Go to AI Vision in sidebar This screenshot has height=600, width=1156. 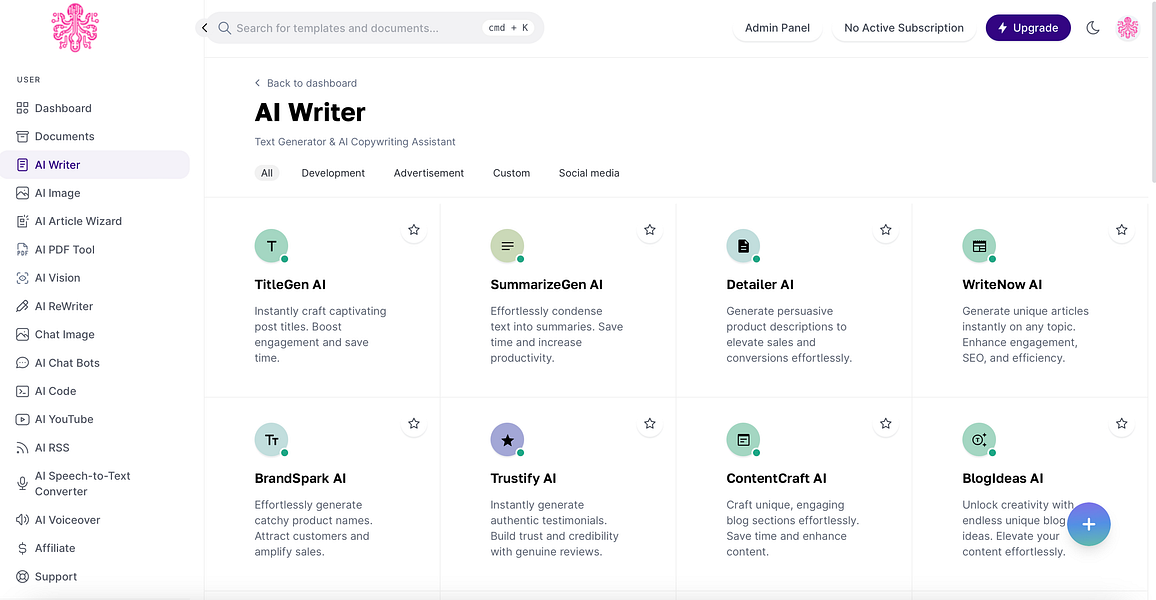(x=57, y=278)
